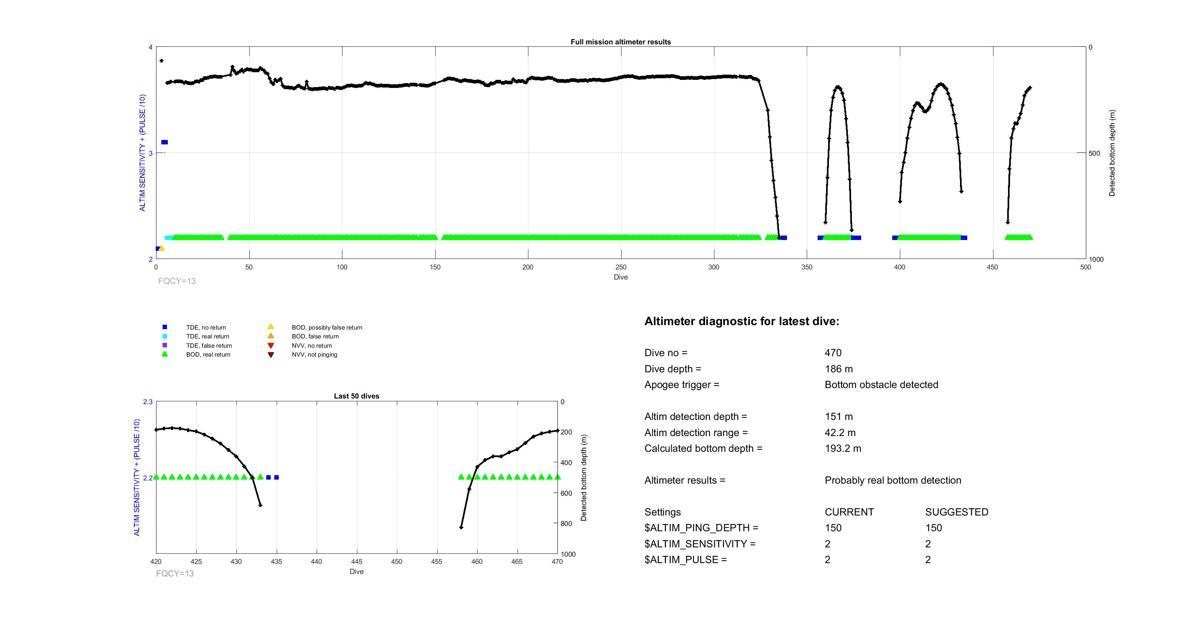Image resolution: width=1200 pixels, height=622 pixels.
Task: Select the dive depth value '186 m'
Action: click(x=839, y=369)
